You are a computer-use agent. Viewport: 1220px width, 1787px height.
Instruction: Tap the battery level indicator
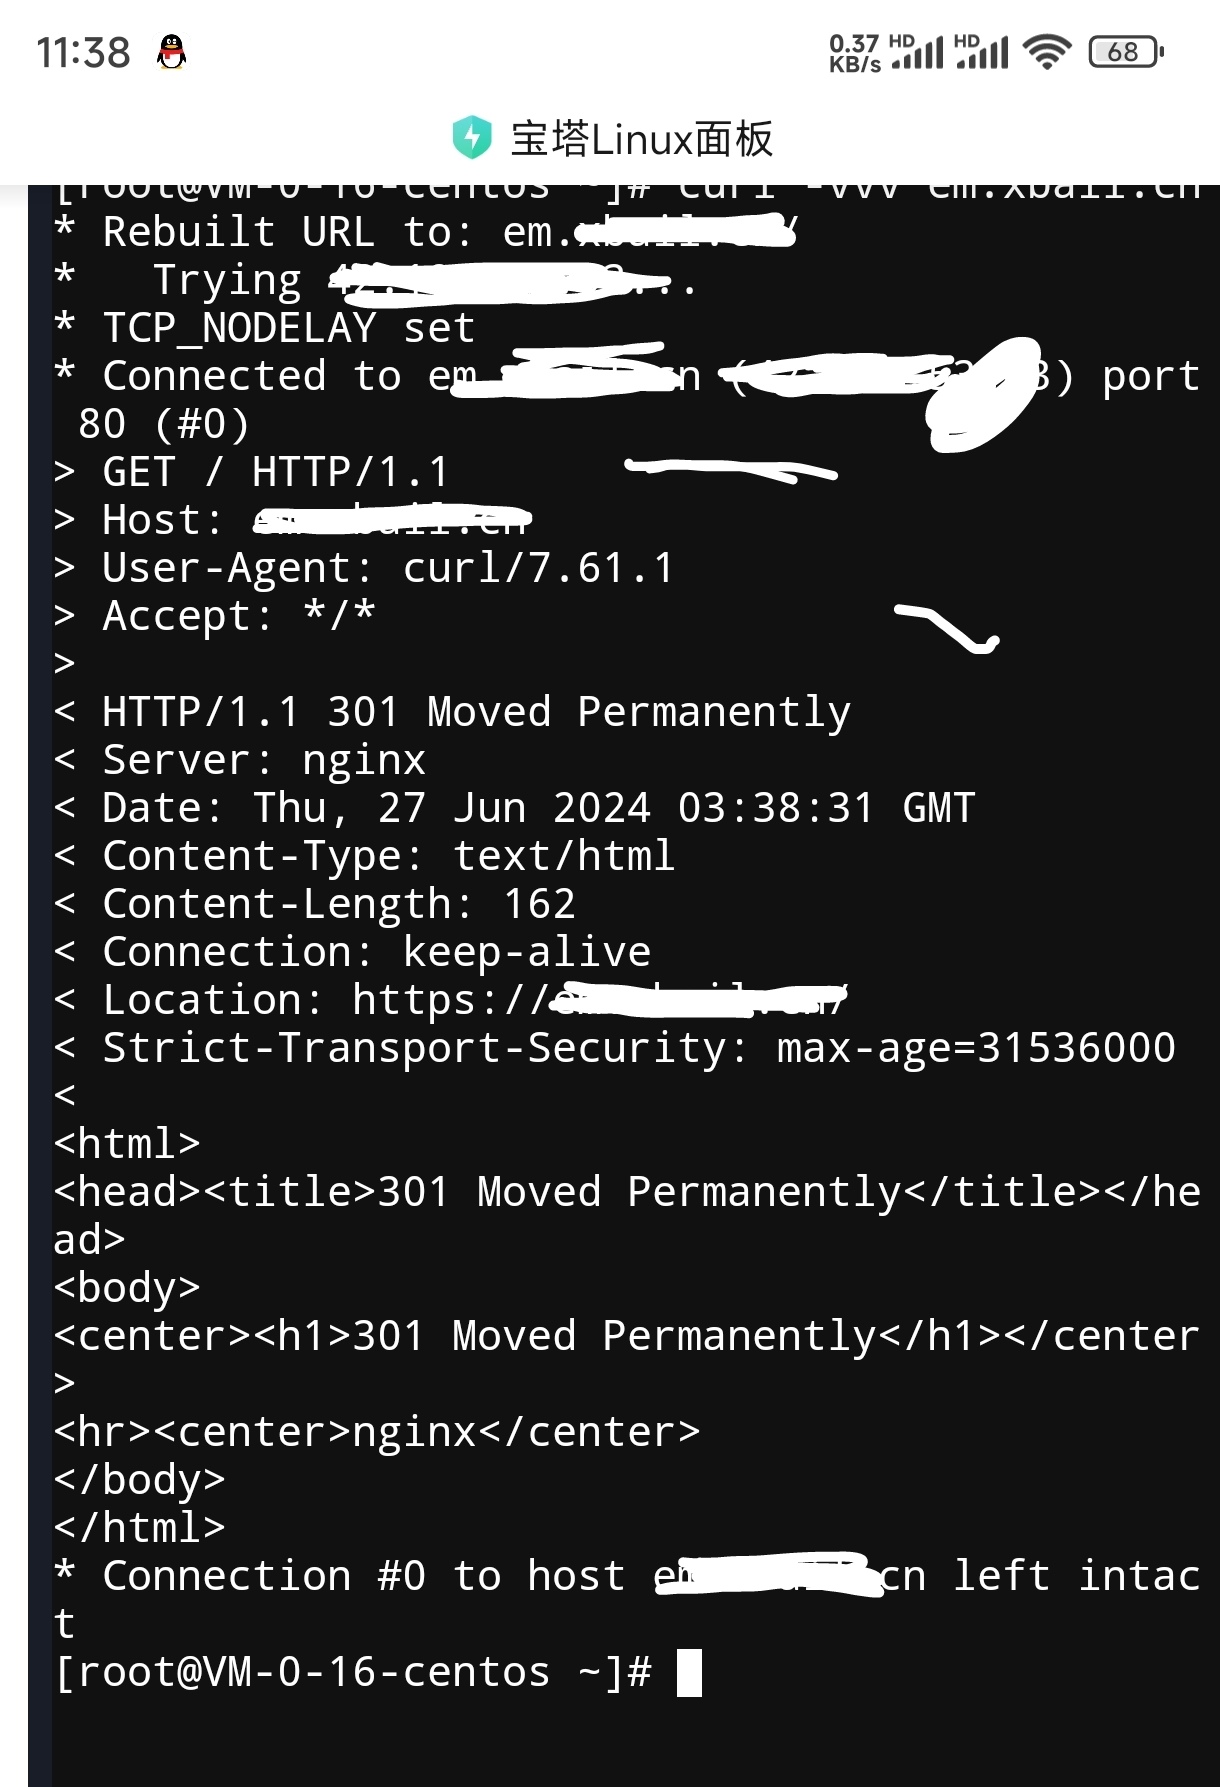coord(1126,51)
